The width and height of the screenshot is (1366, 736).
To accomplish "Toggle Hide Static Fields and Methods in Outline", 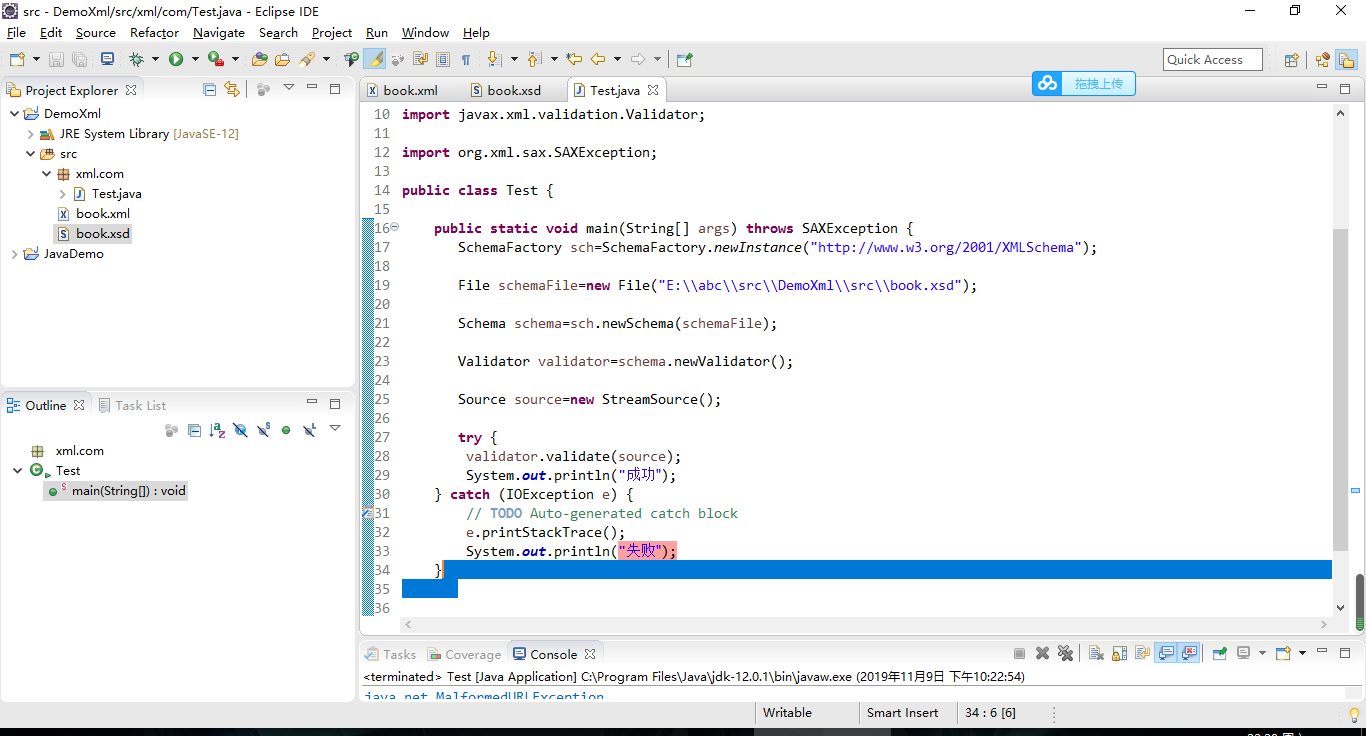I will (x=264, y=430).
